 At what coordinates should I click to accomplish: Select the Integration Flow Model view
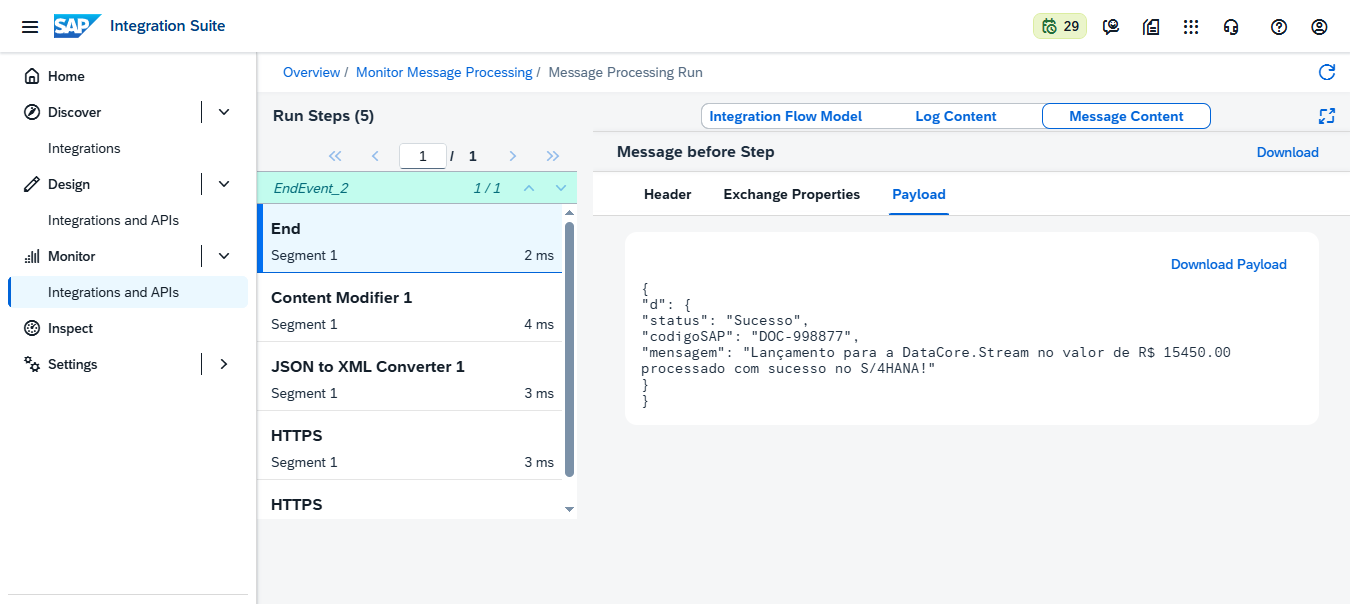click(x=785, y=116)
